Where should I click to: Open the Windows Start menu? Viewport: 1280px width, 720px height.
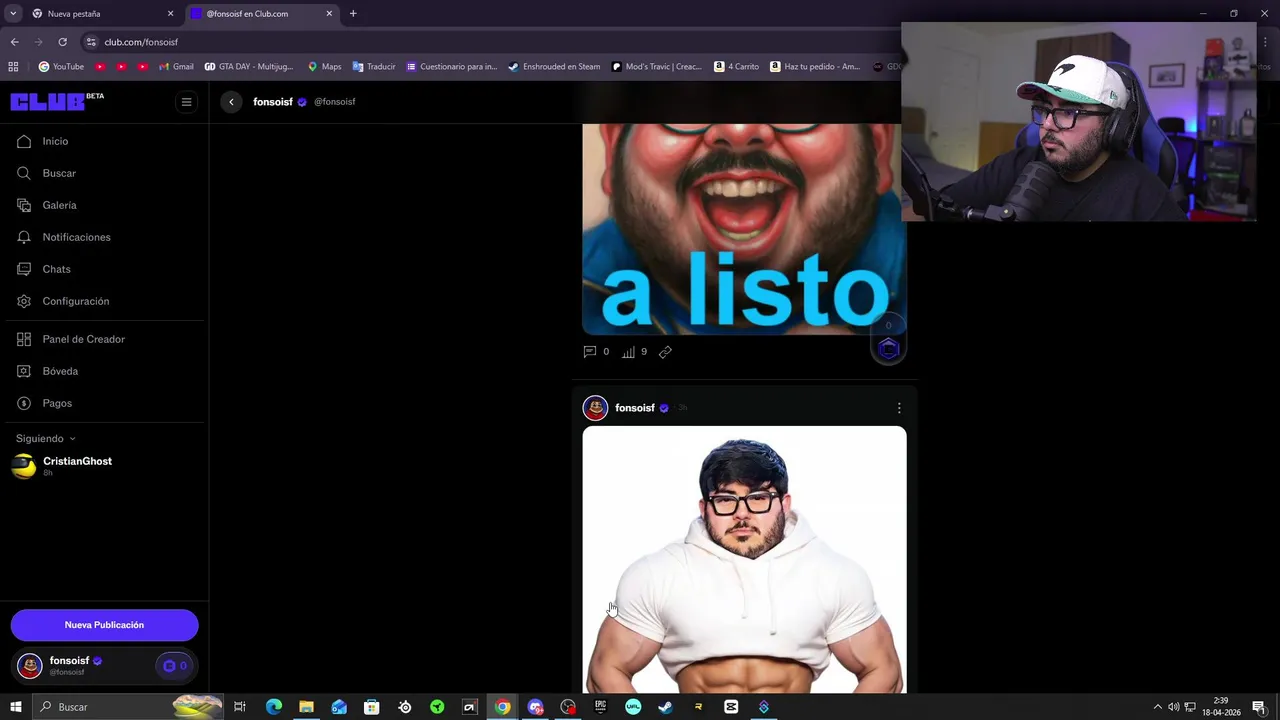click(x=15, y=707)
